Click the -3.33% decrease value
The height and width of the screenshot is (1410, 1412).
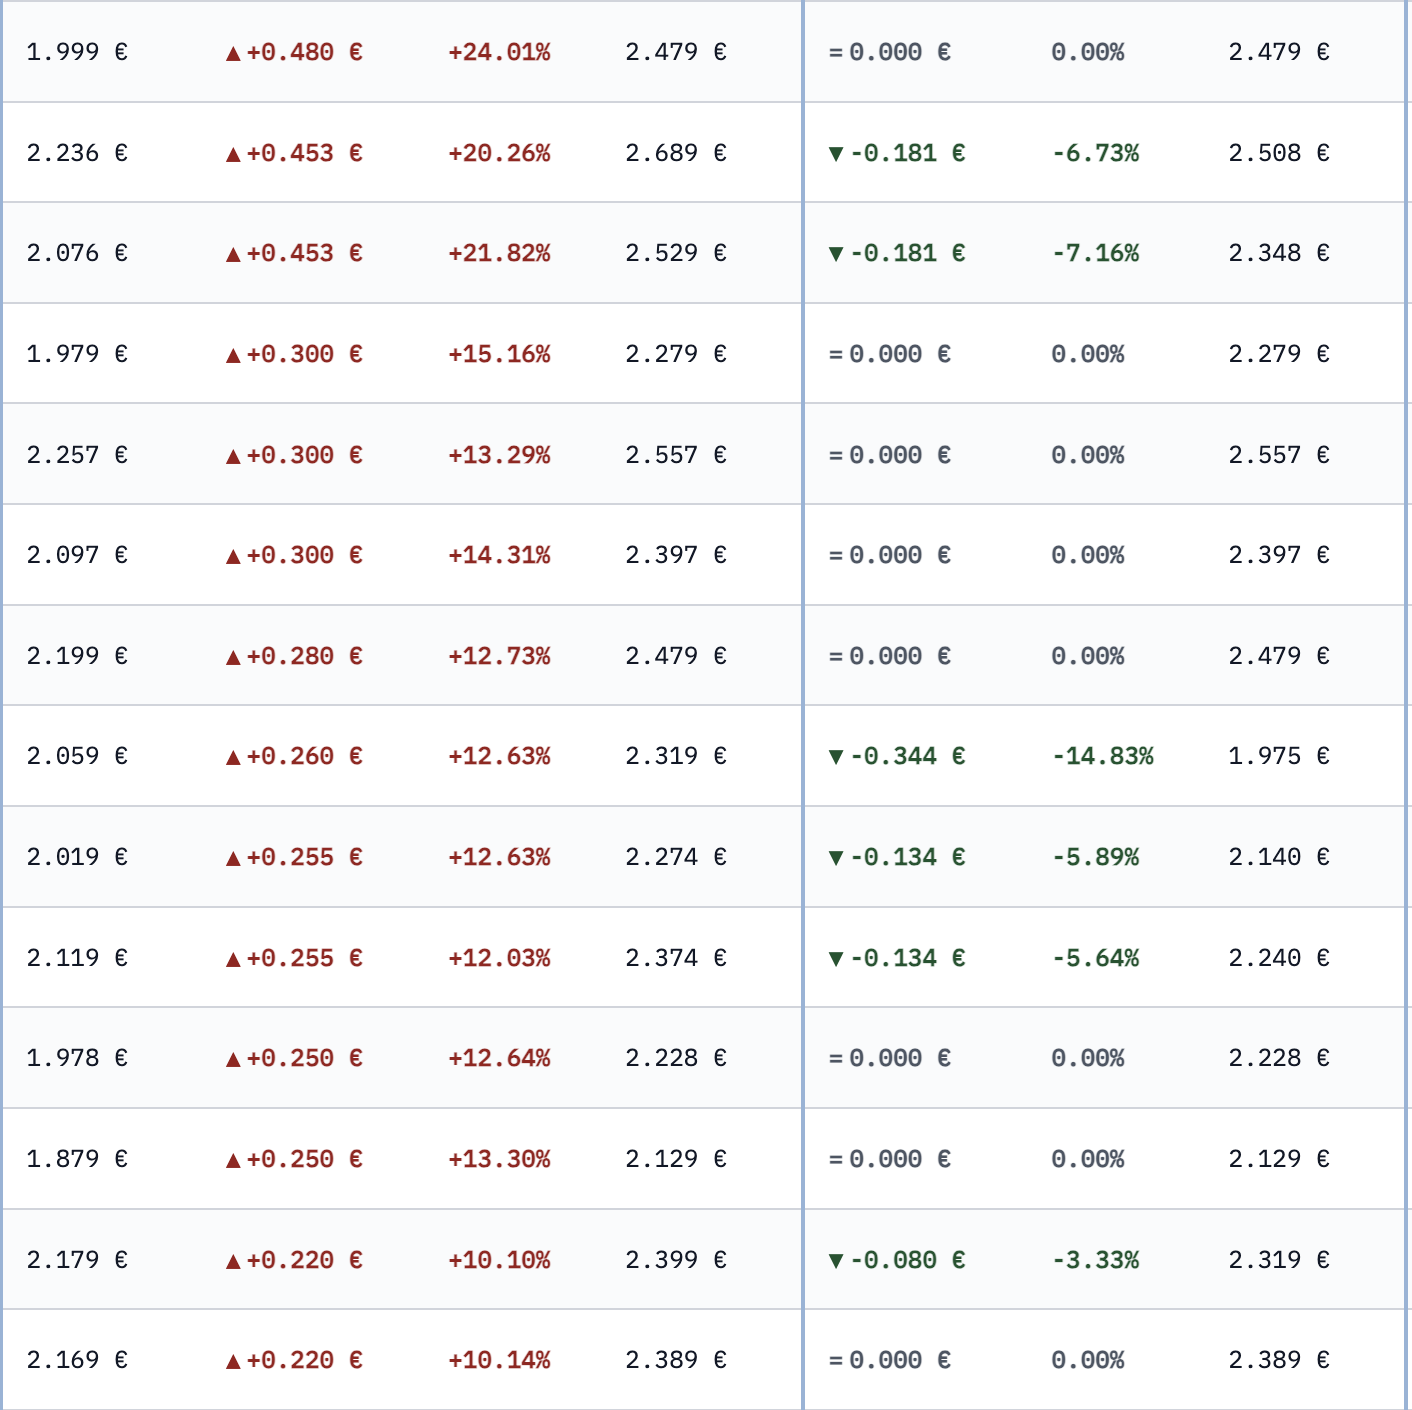[1096, 1260]
